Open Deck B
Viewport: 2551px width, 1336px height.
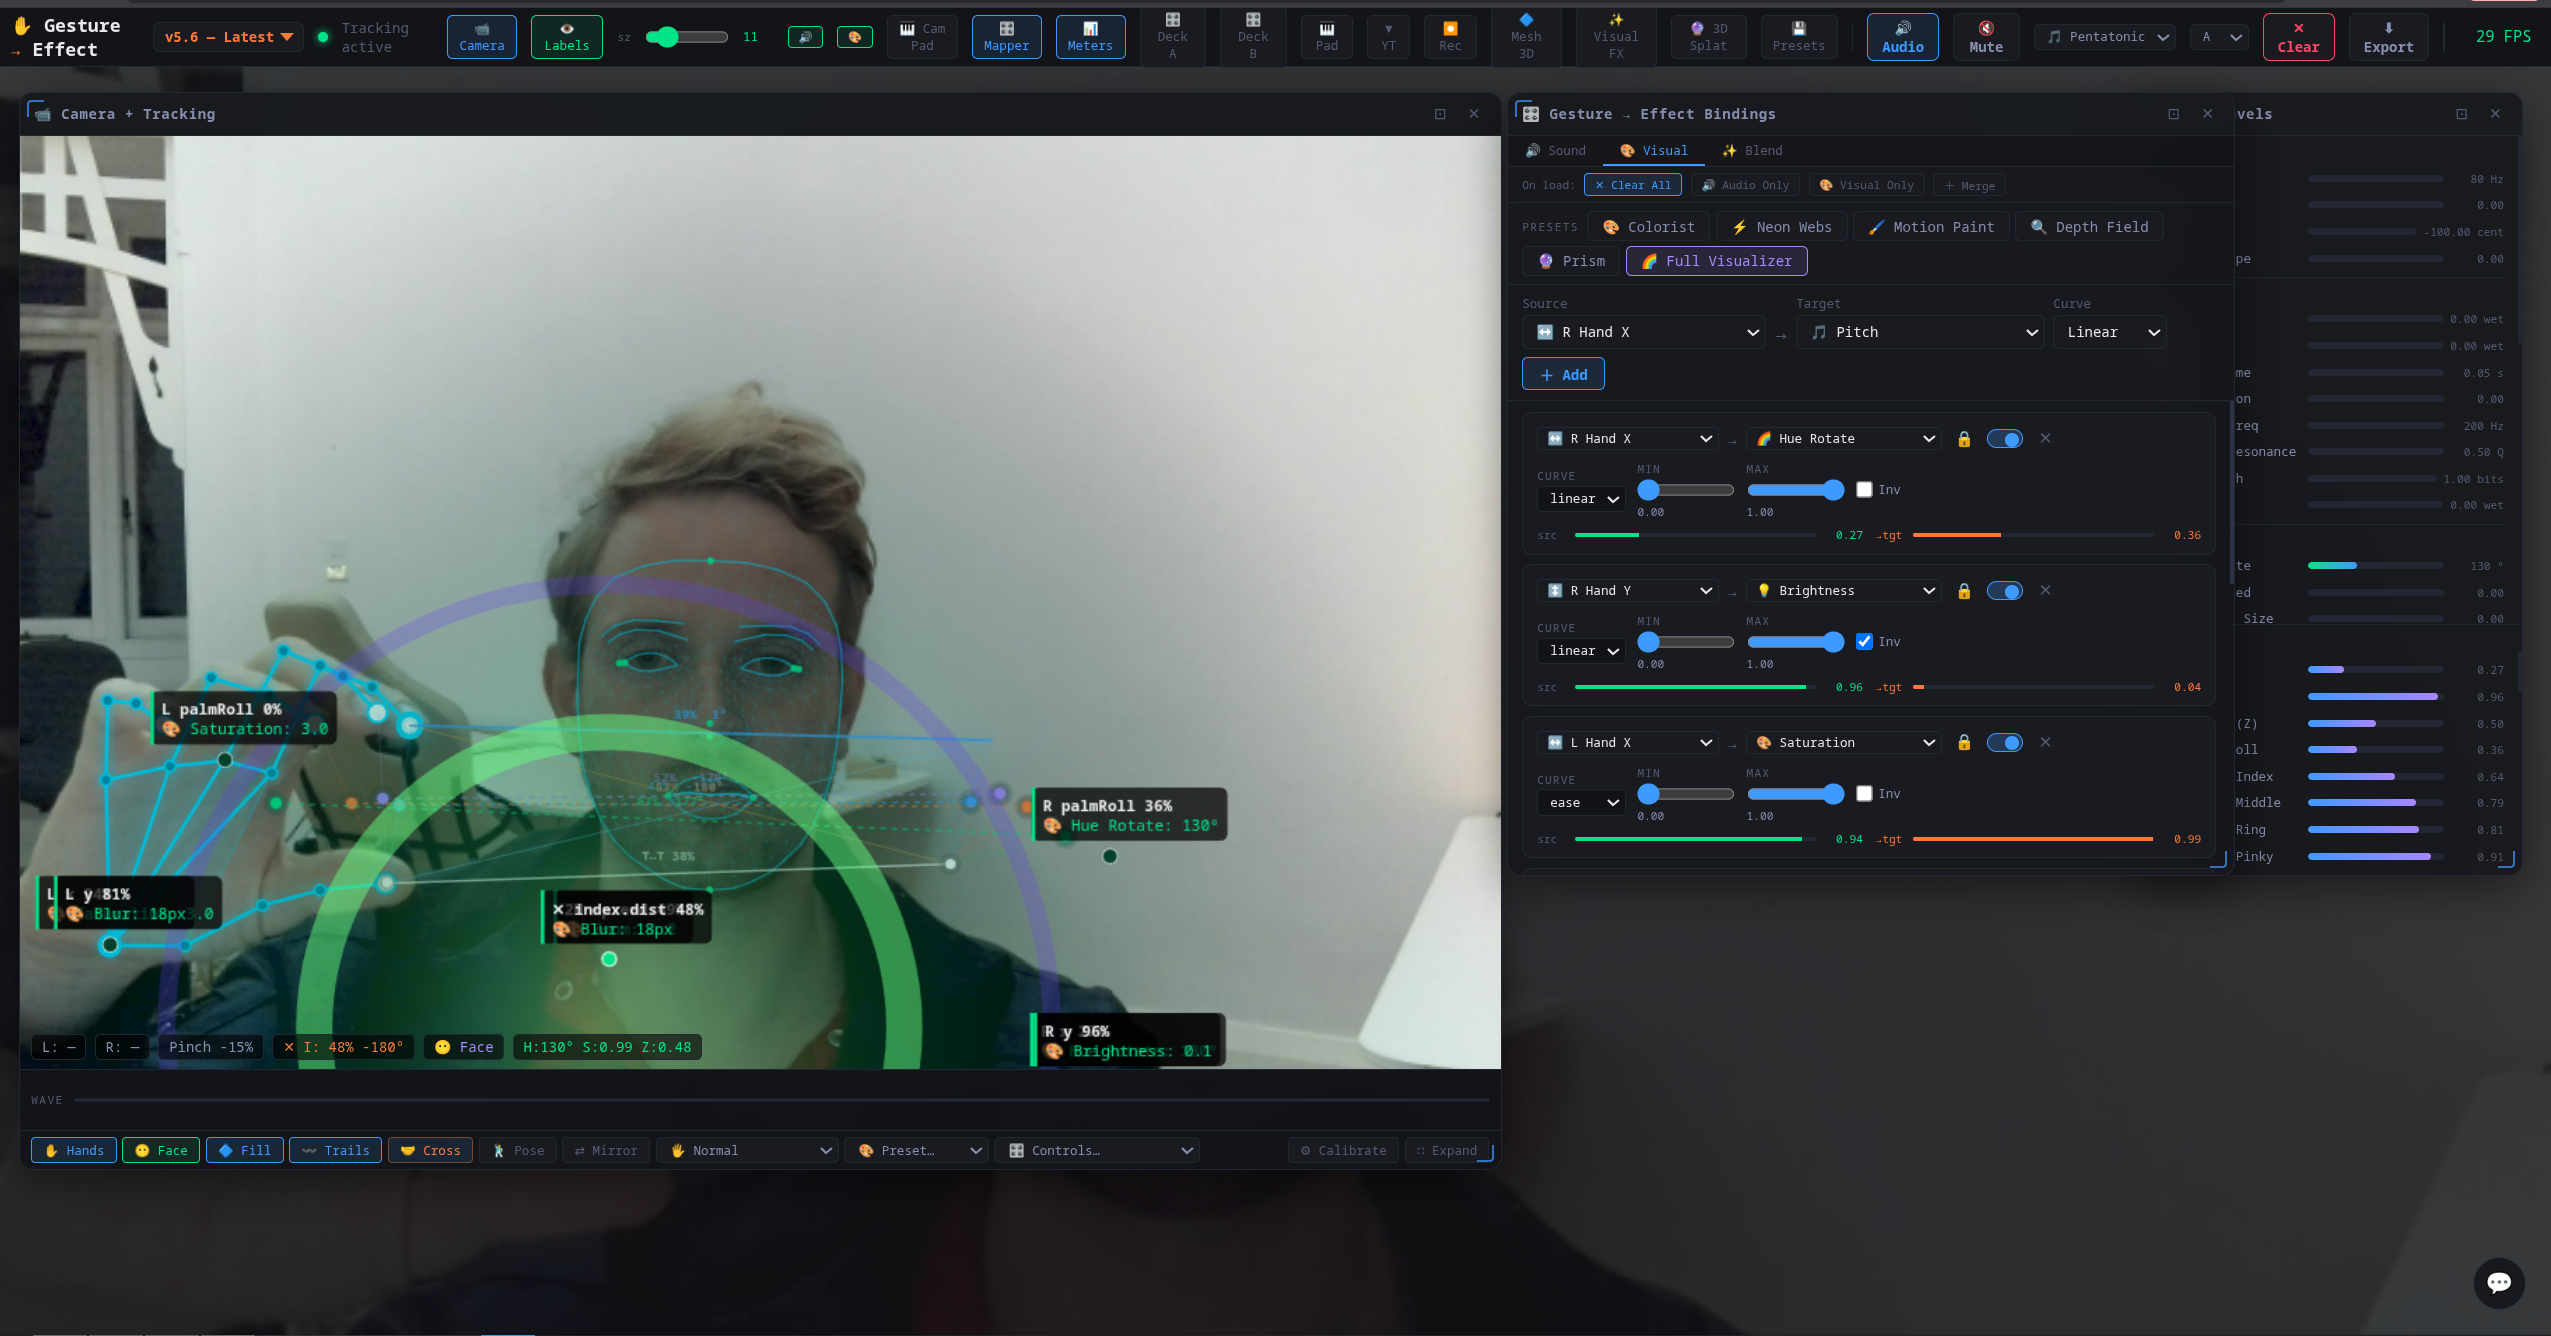[x=1252, y=37]
